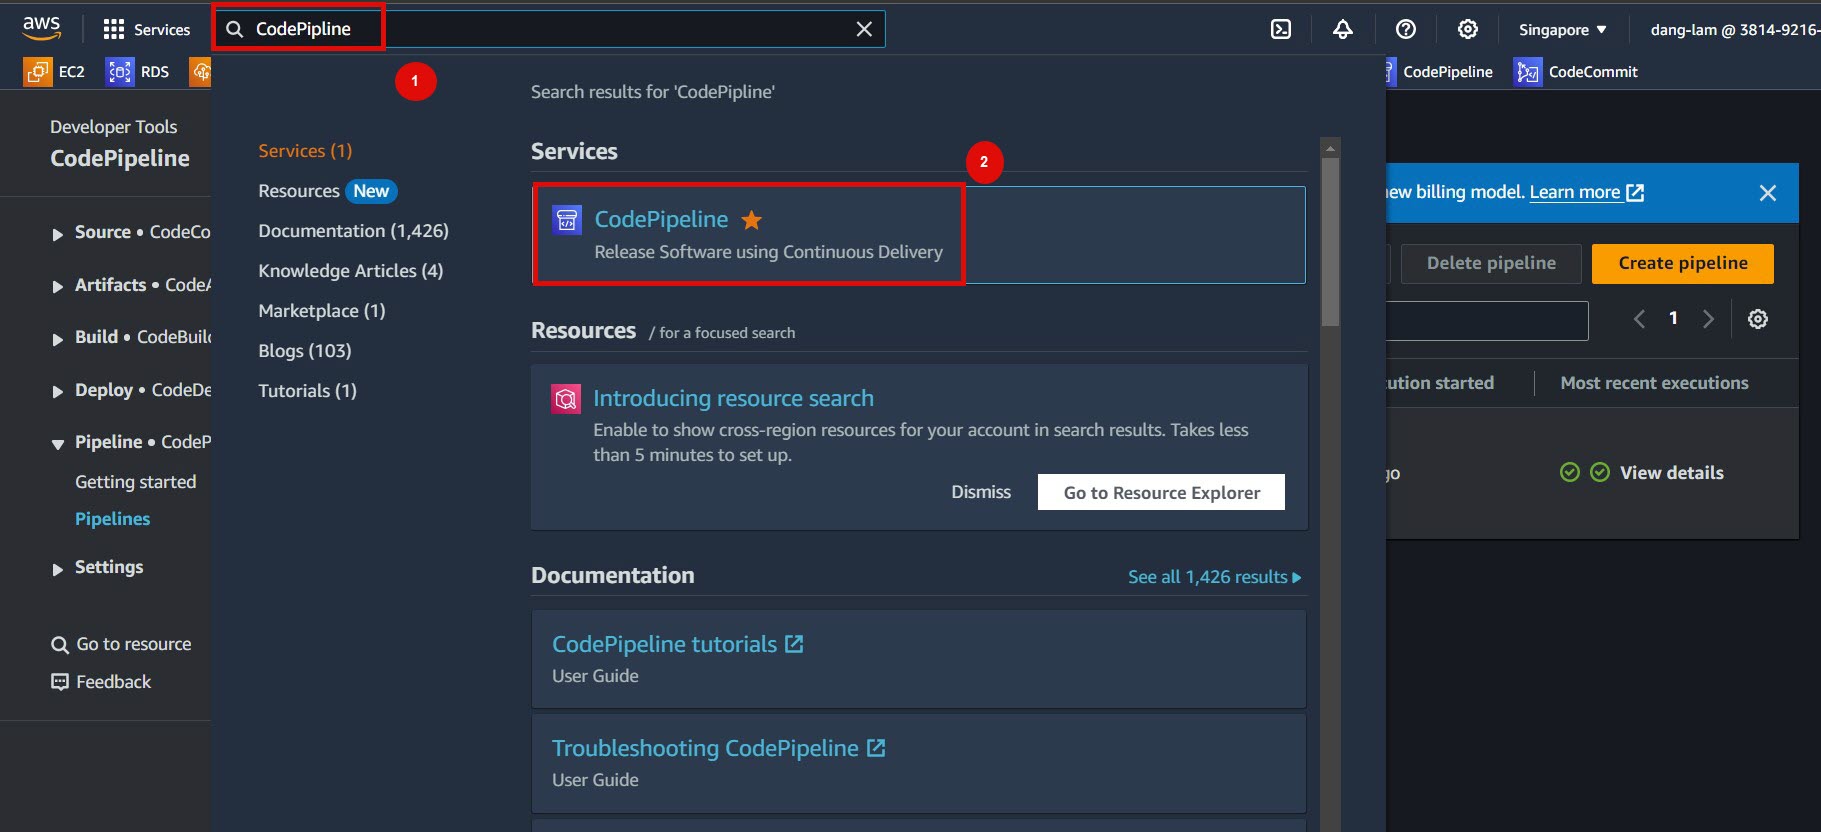The height and width of the screenshot is (832, 1821).
Task: Select Tutorials (1) filter
Action: pyautogui.click(x=307, y=391)
